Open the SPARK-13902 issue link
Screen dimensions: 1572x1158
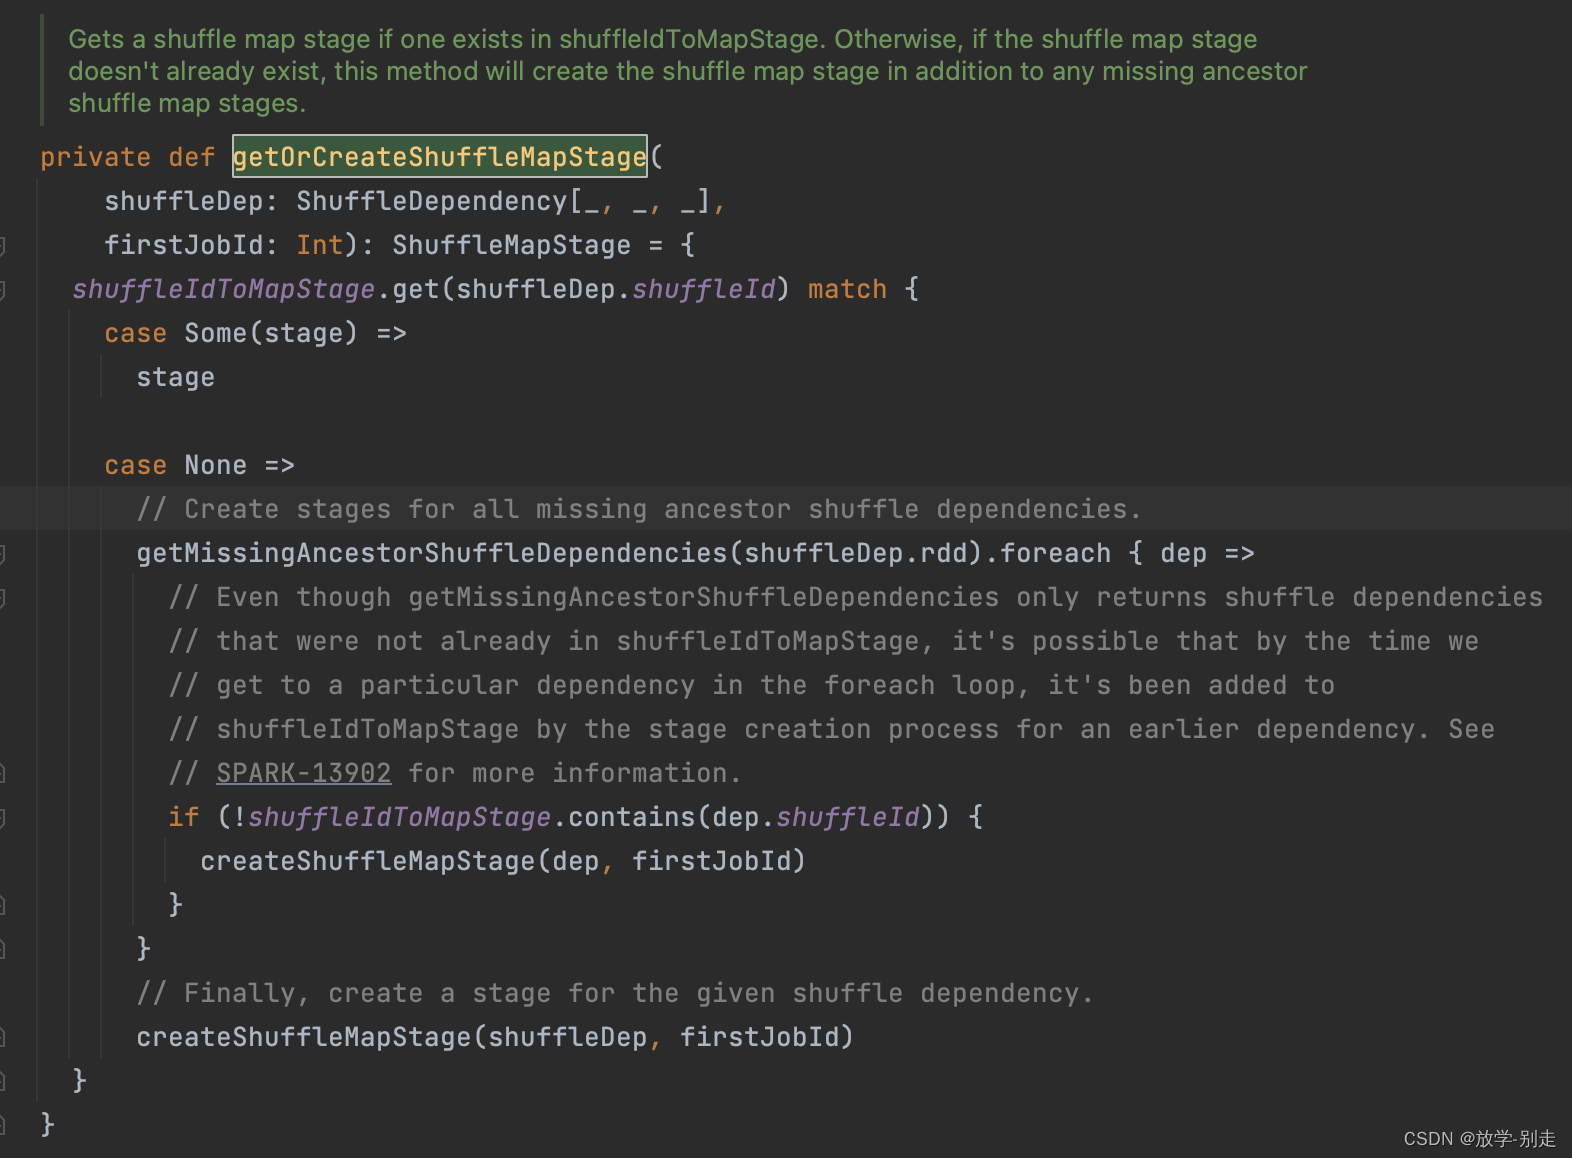(x=304, y=773)
